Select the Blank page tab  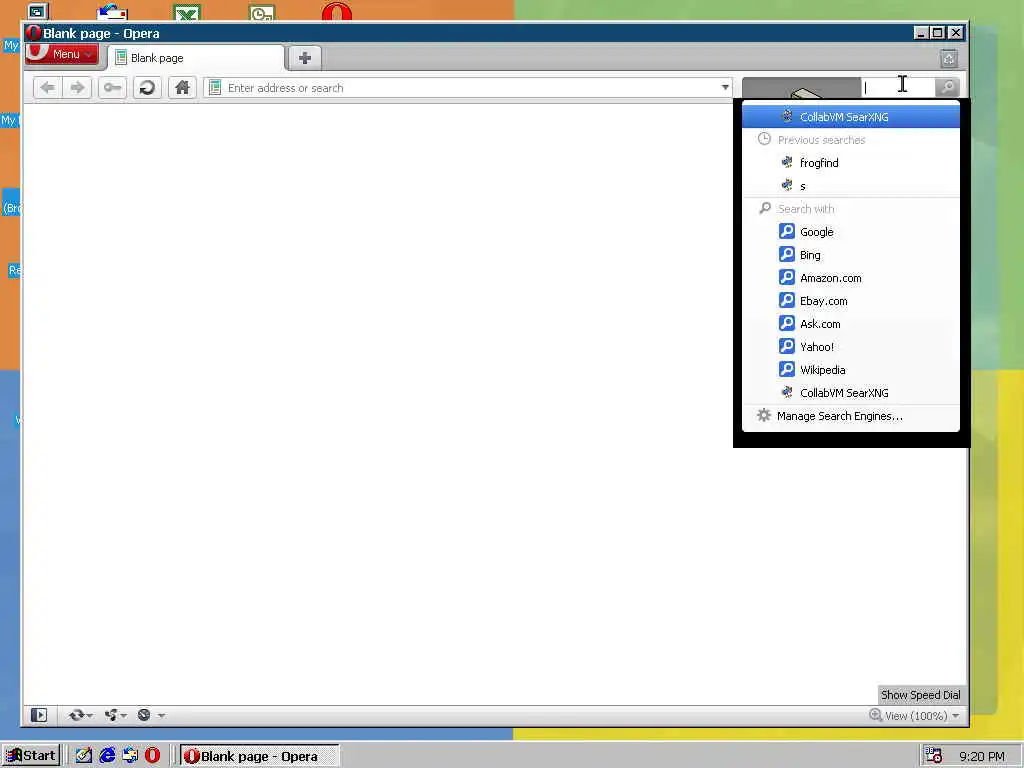pyautogui.click(x=197, y=58)
